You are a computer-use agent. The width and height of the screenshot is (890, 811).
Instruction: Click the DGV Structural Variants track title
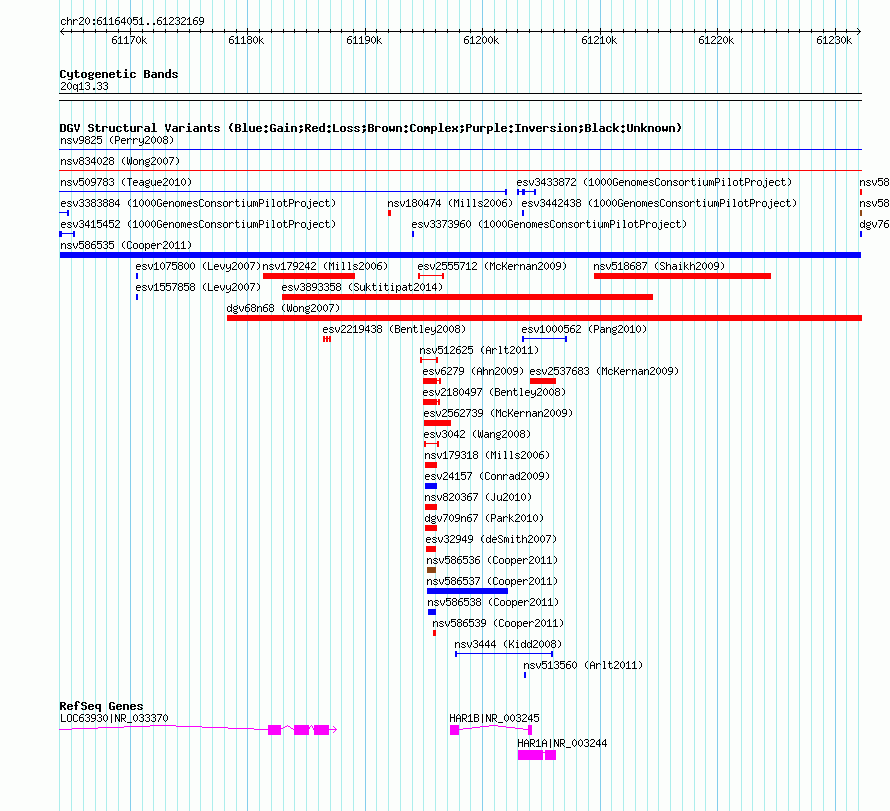[x=371, y=128]
